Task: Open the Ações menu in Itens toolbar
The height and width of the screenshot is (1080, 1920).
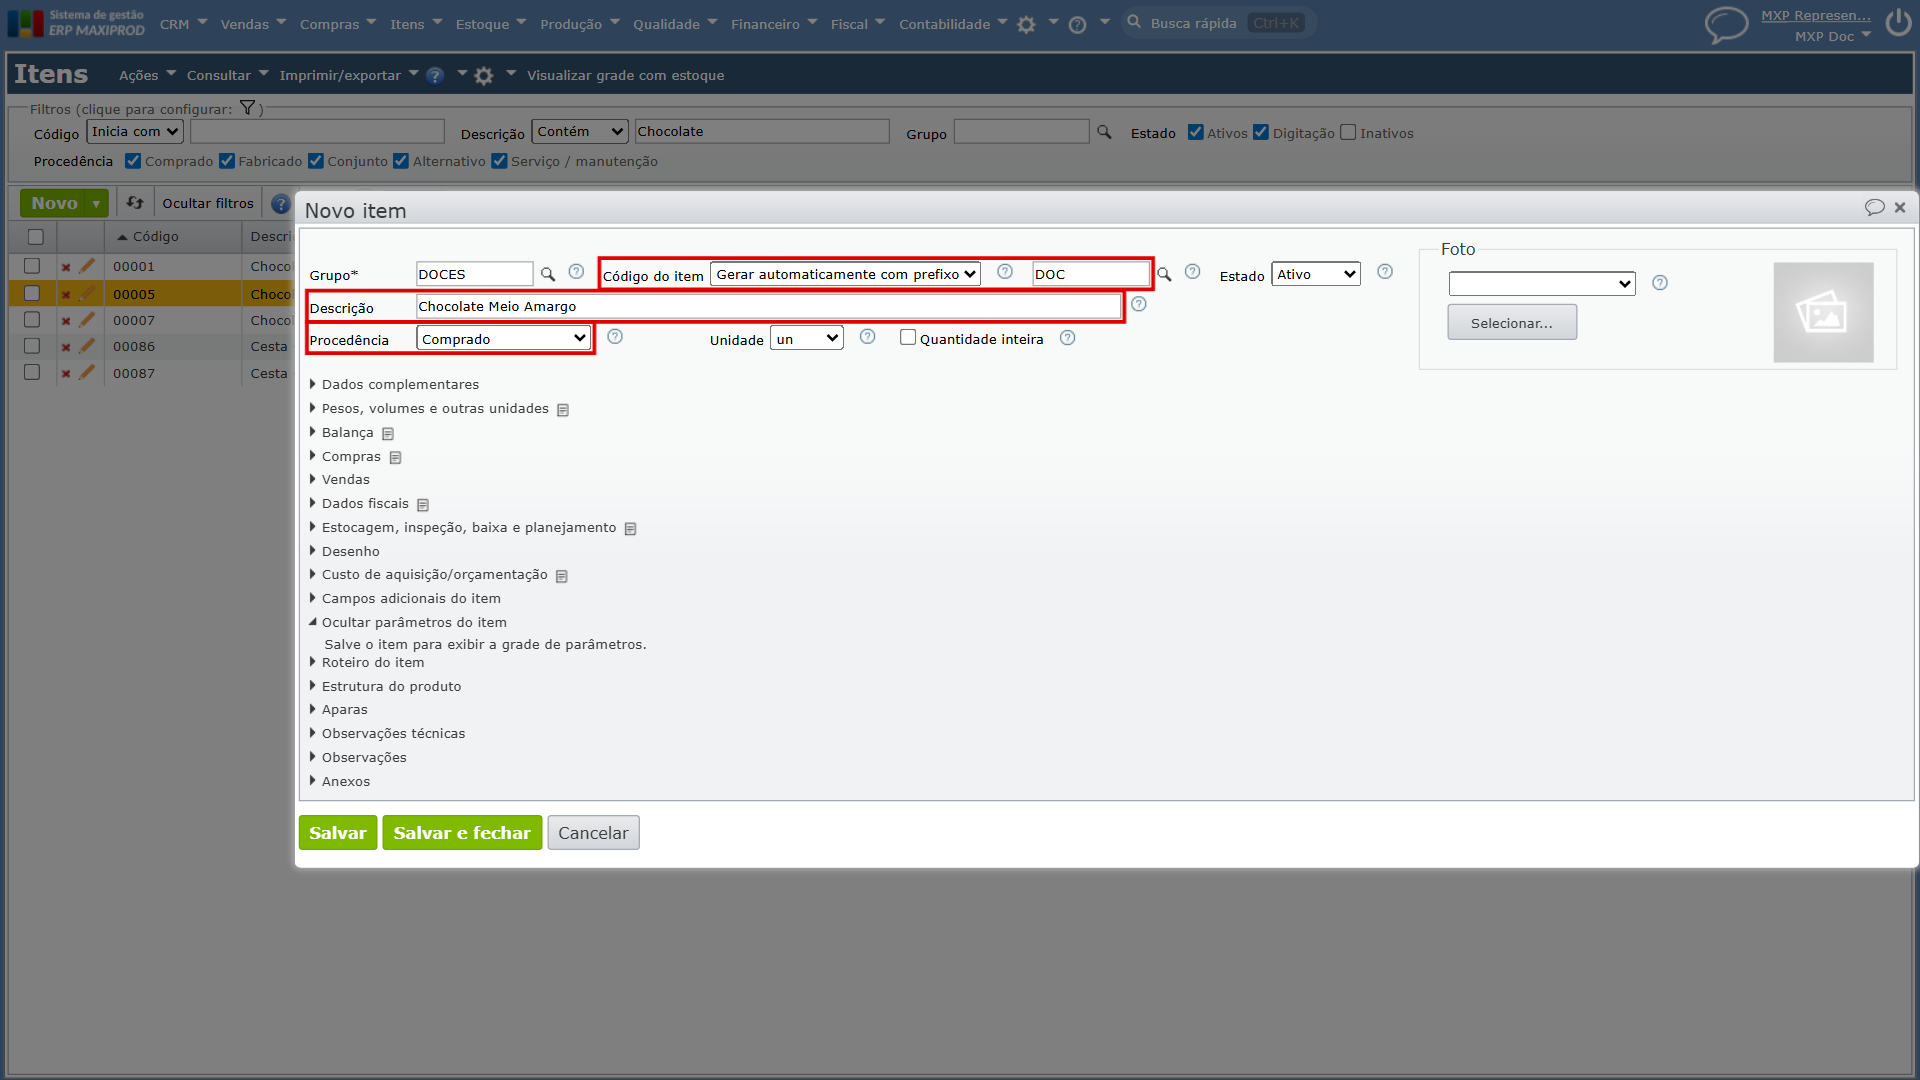Action: [x=147, y=75]
